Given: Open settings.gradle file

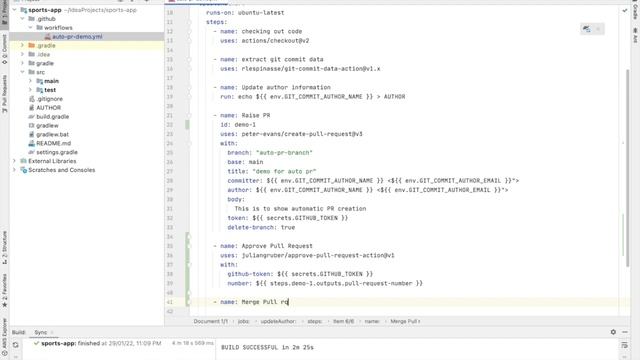Looking at the screenshot, I should [57, 152].
